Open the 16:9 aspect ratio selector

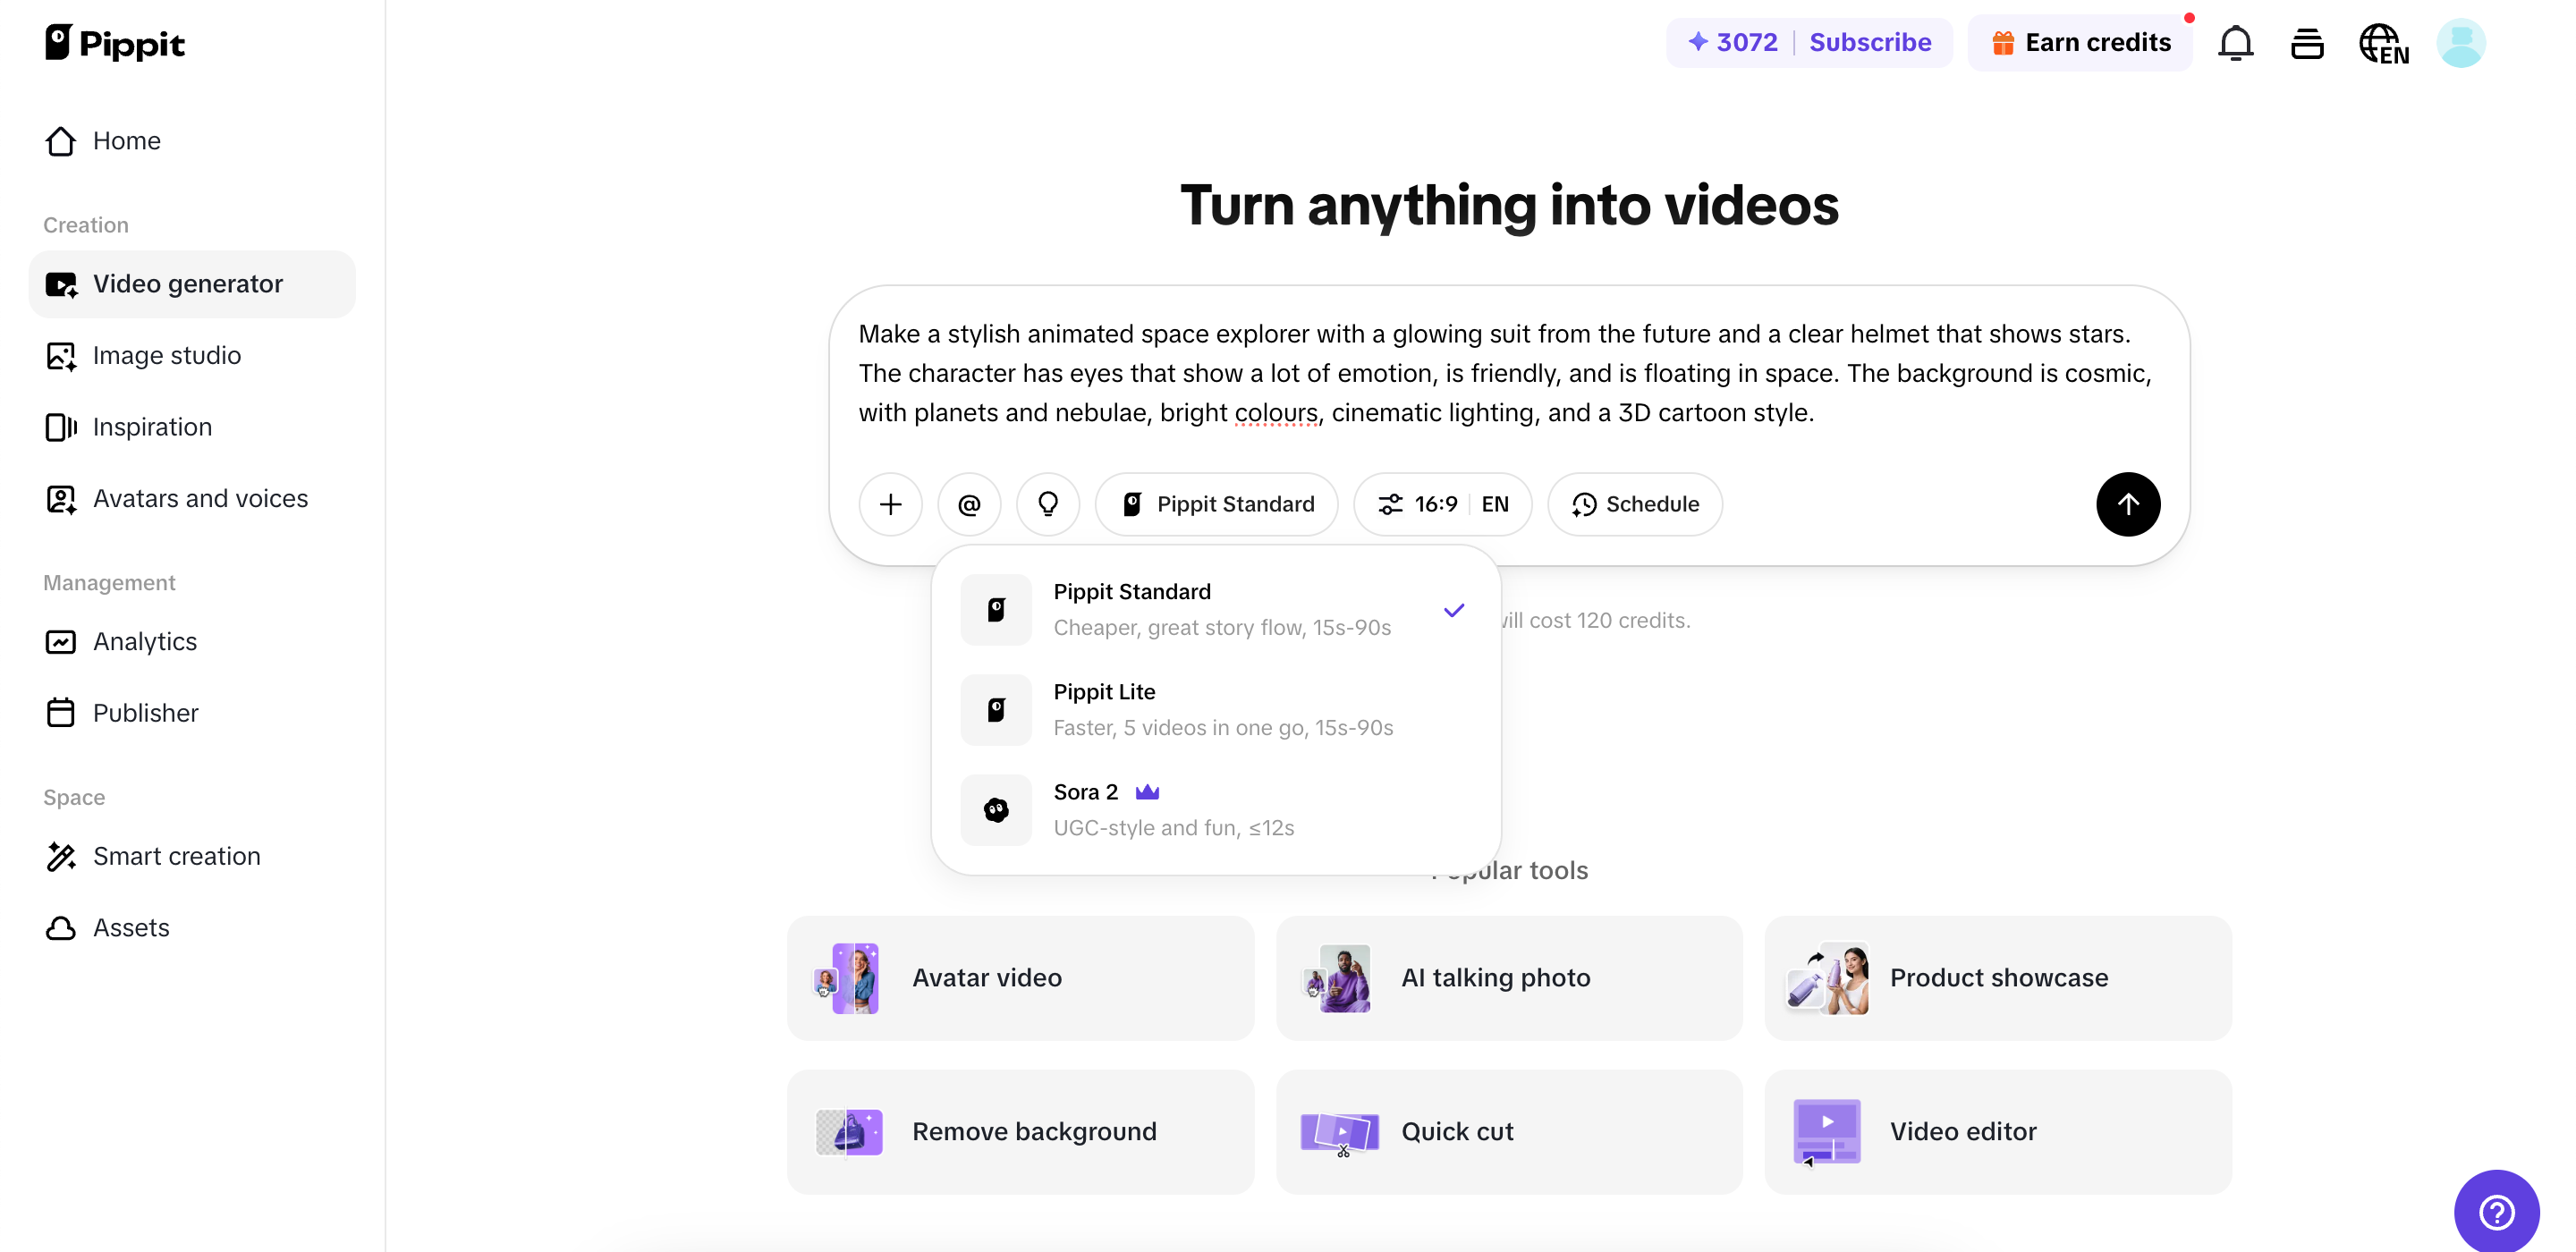1441,504
